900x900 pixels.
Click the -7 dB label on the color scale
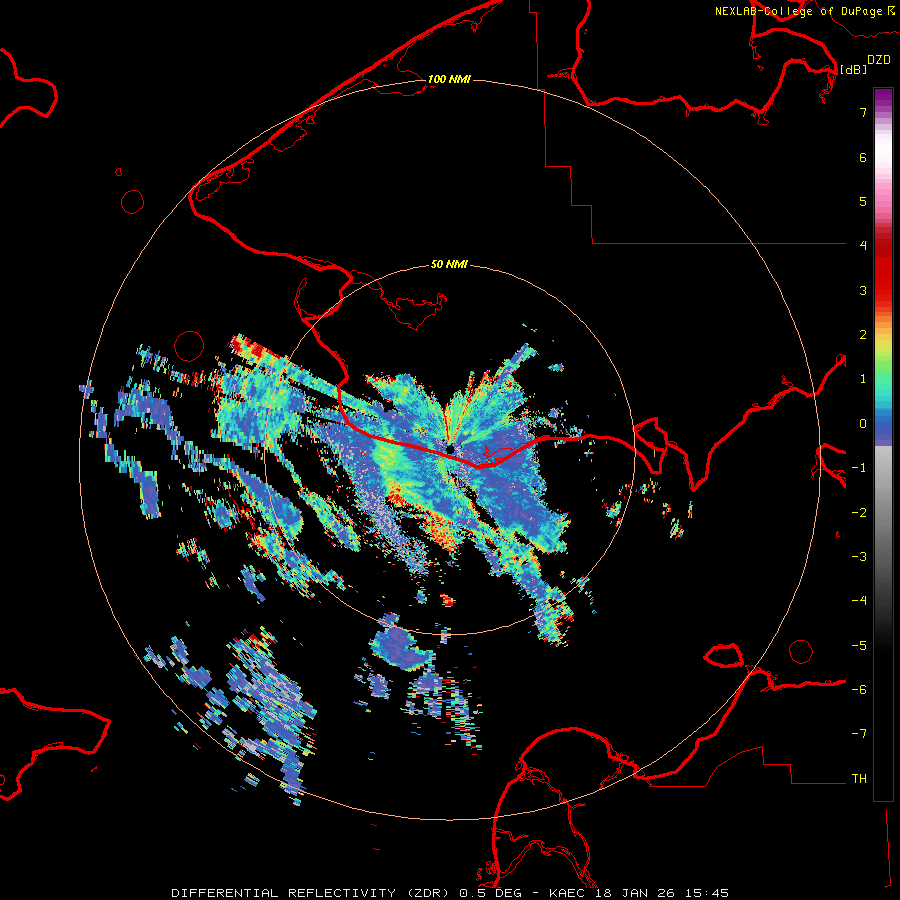point(859,734)
